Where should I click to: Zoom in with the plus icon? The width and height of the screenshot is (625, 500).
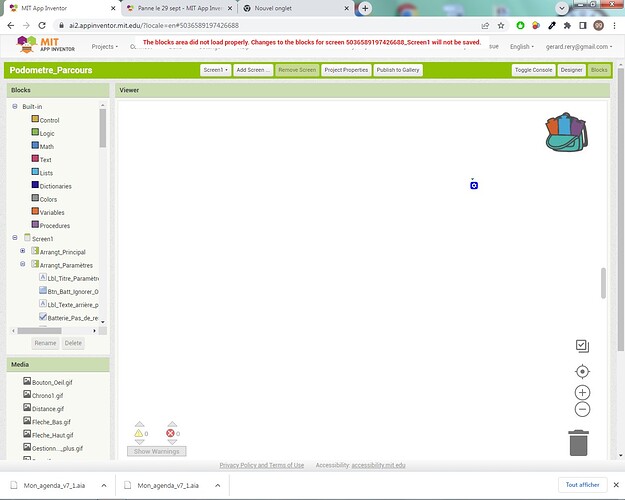[582, 392]
